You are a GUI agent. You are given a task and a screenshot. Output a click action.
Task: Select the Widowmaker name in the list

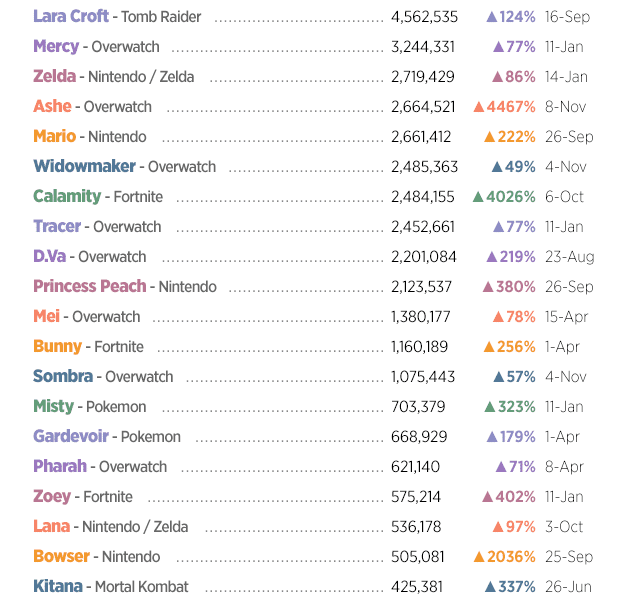click(84, 167)
